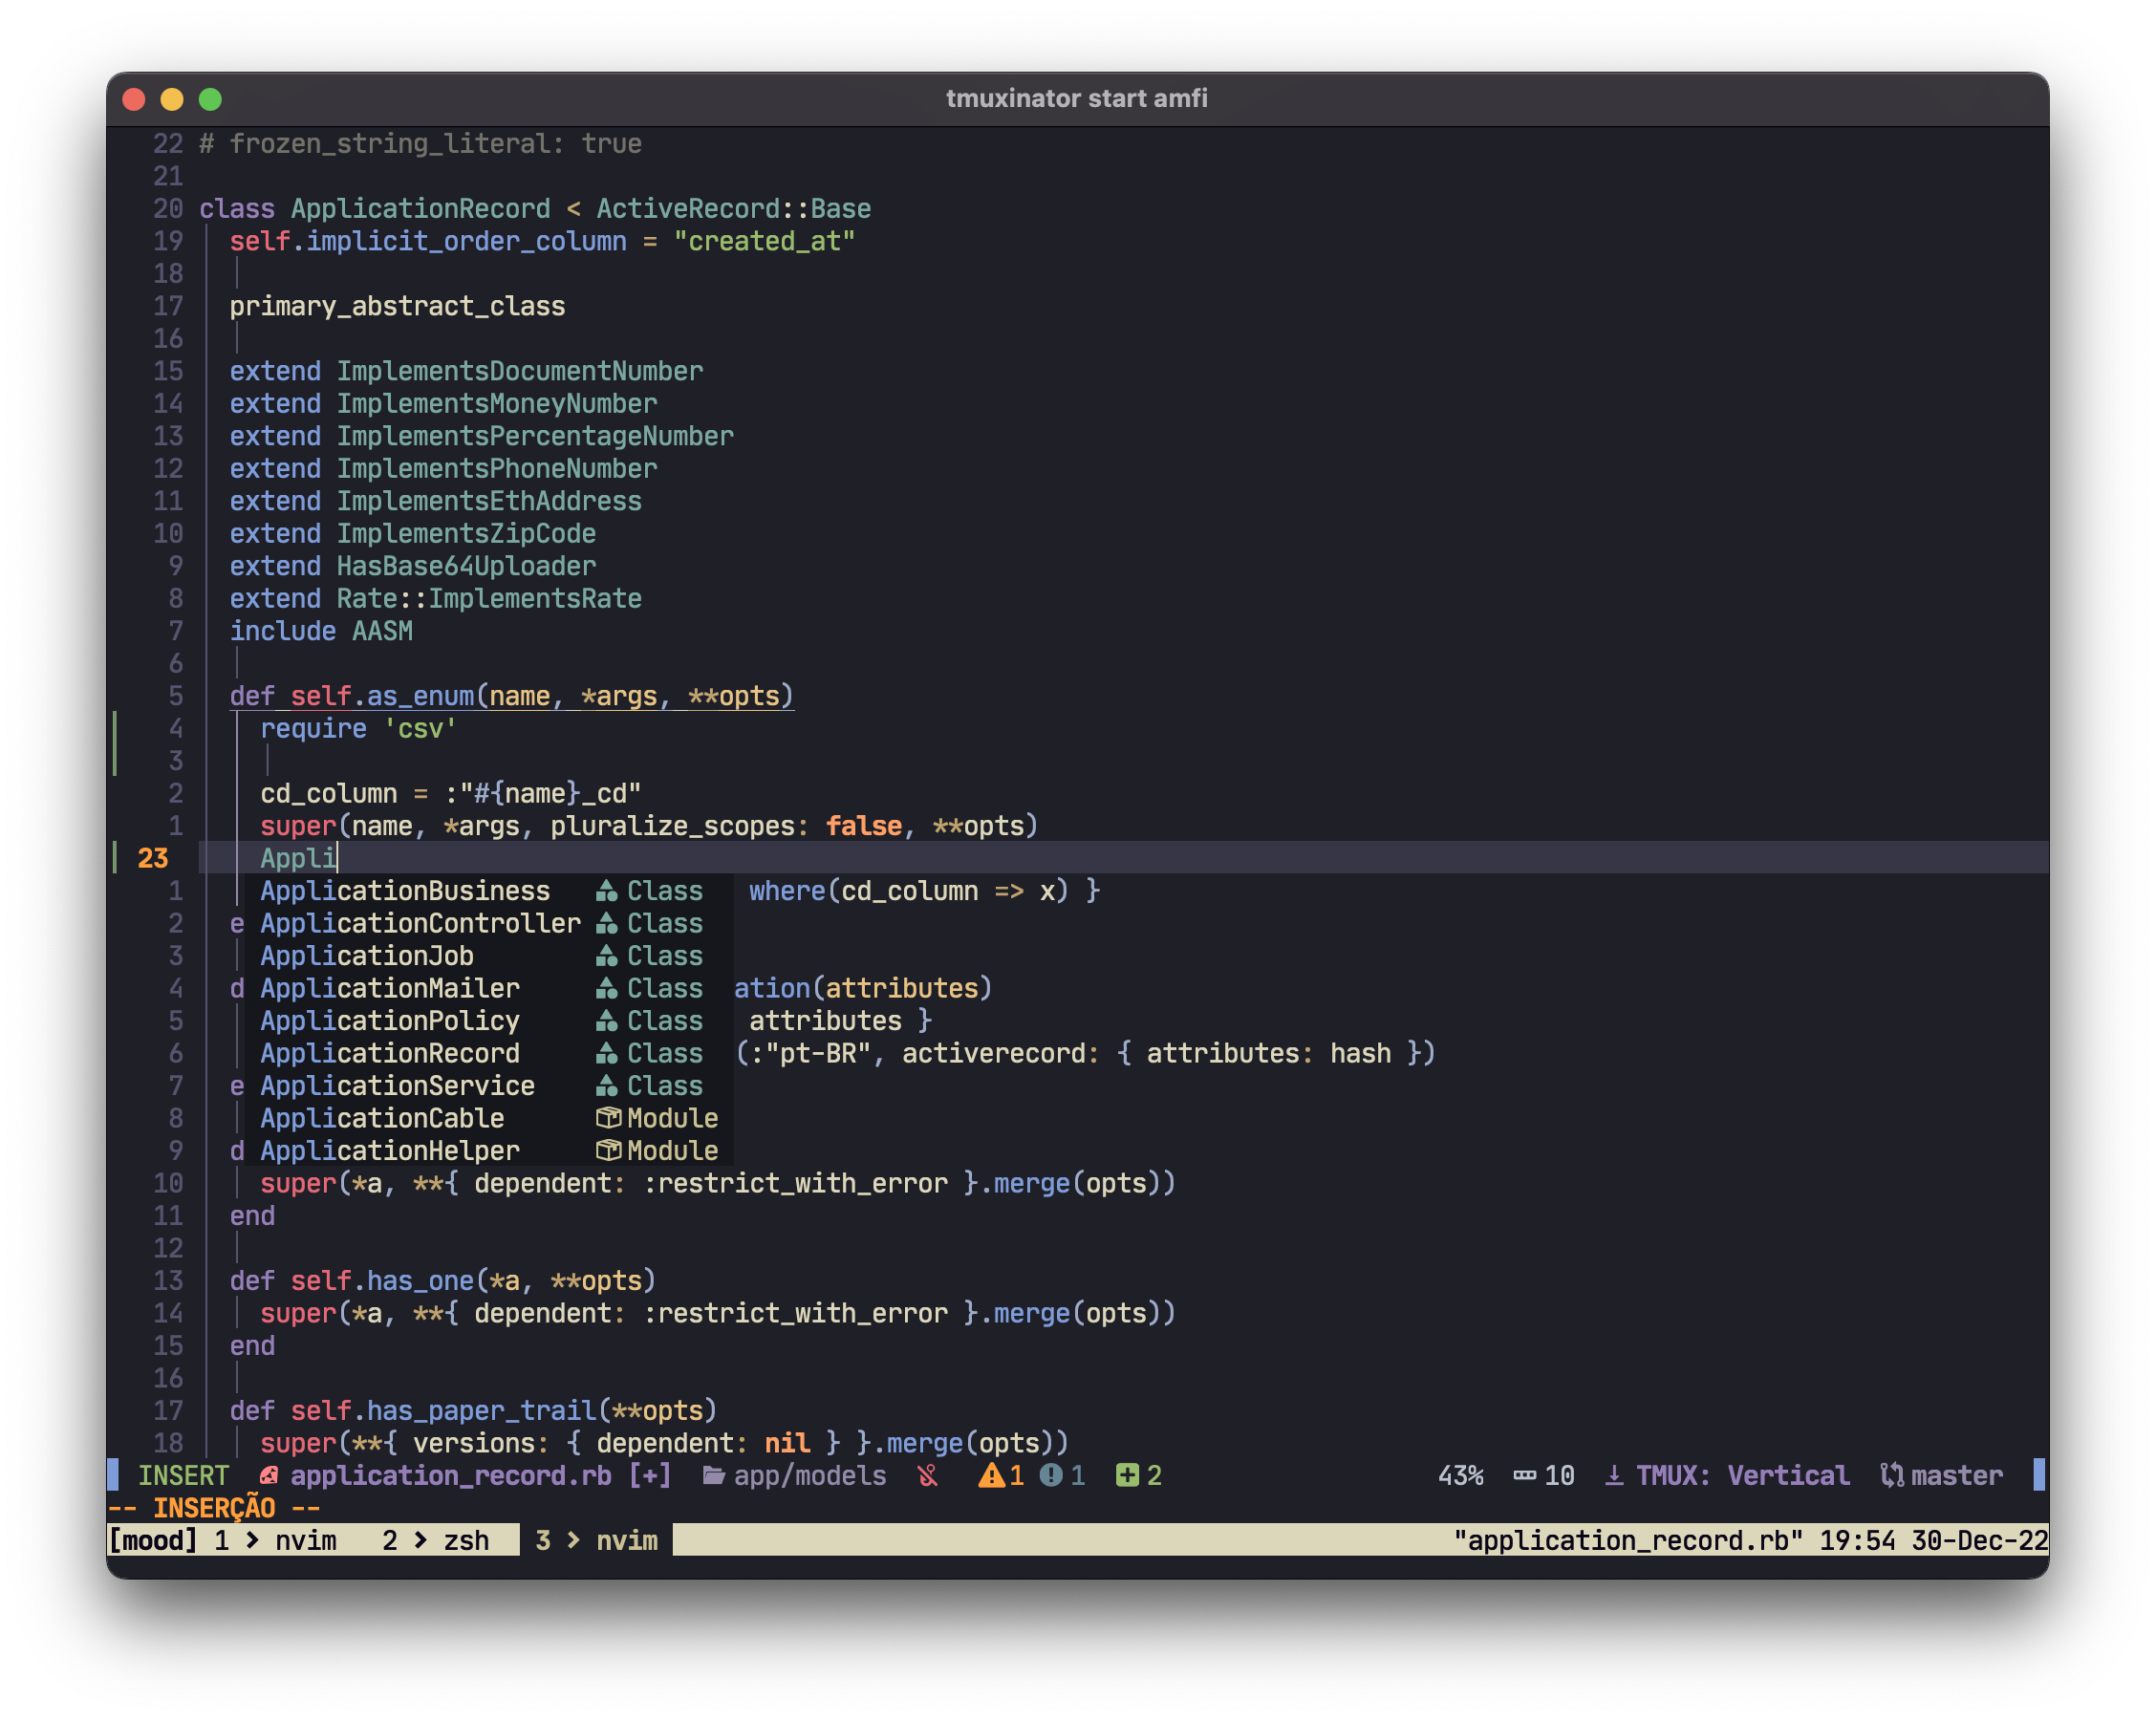Select ApplicationRecord from completion menu
Viewport: 2156px width, 1720px height.
click(390, 1053)
